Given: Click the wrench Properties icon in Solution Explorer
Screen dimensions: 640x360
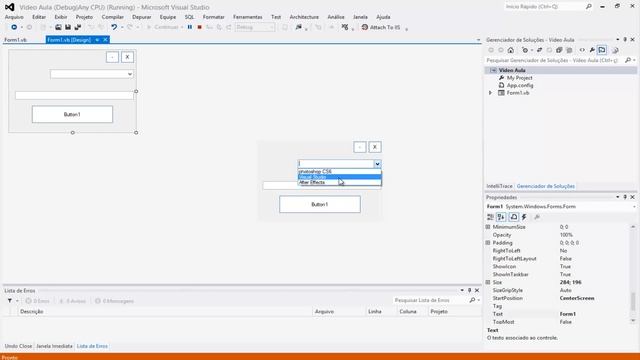Looking at the screenshot, I should coord(592,50).
